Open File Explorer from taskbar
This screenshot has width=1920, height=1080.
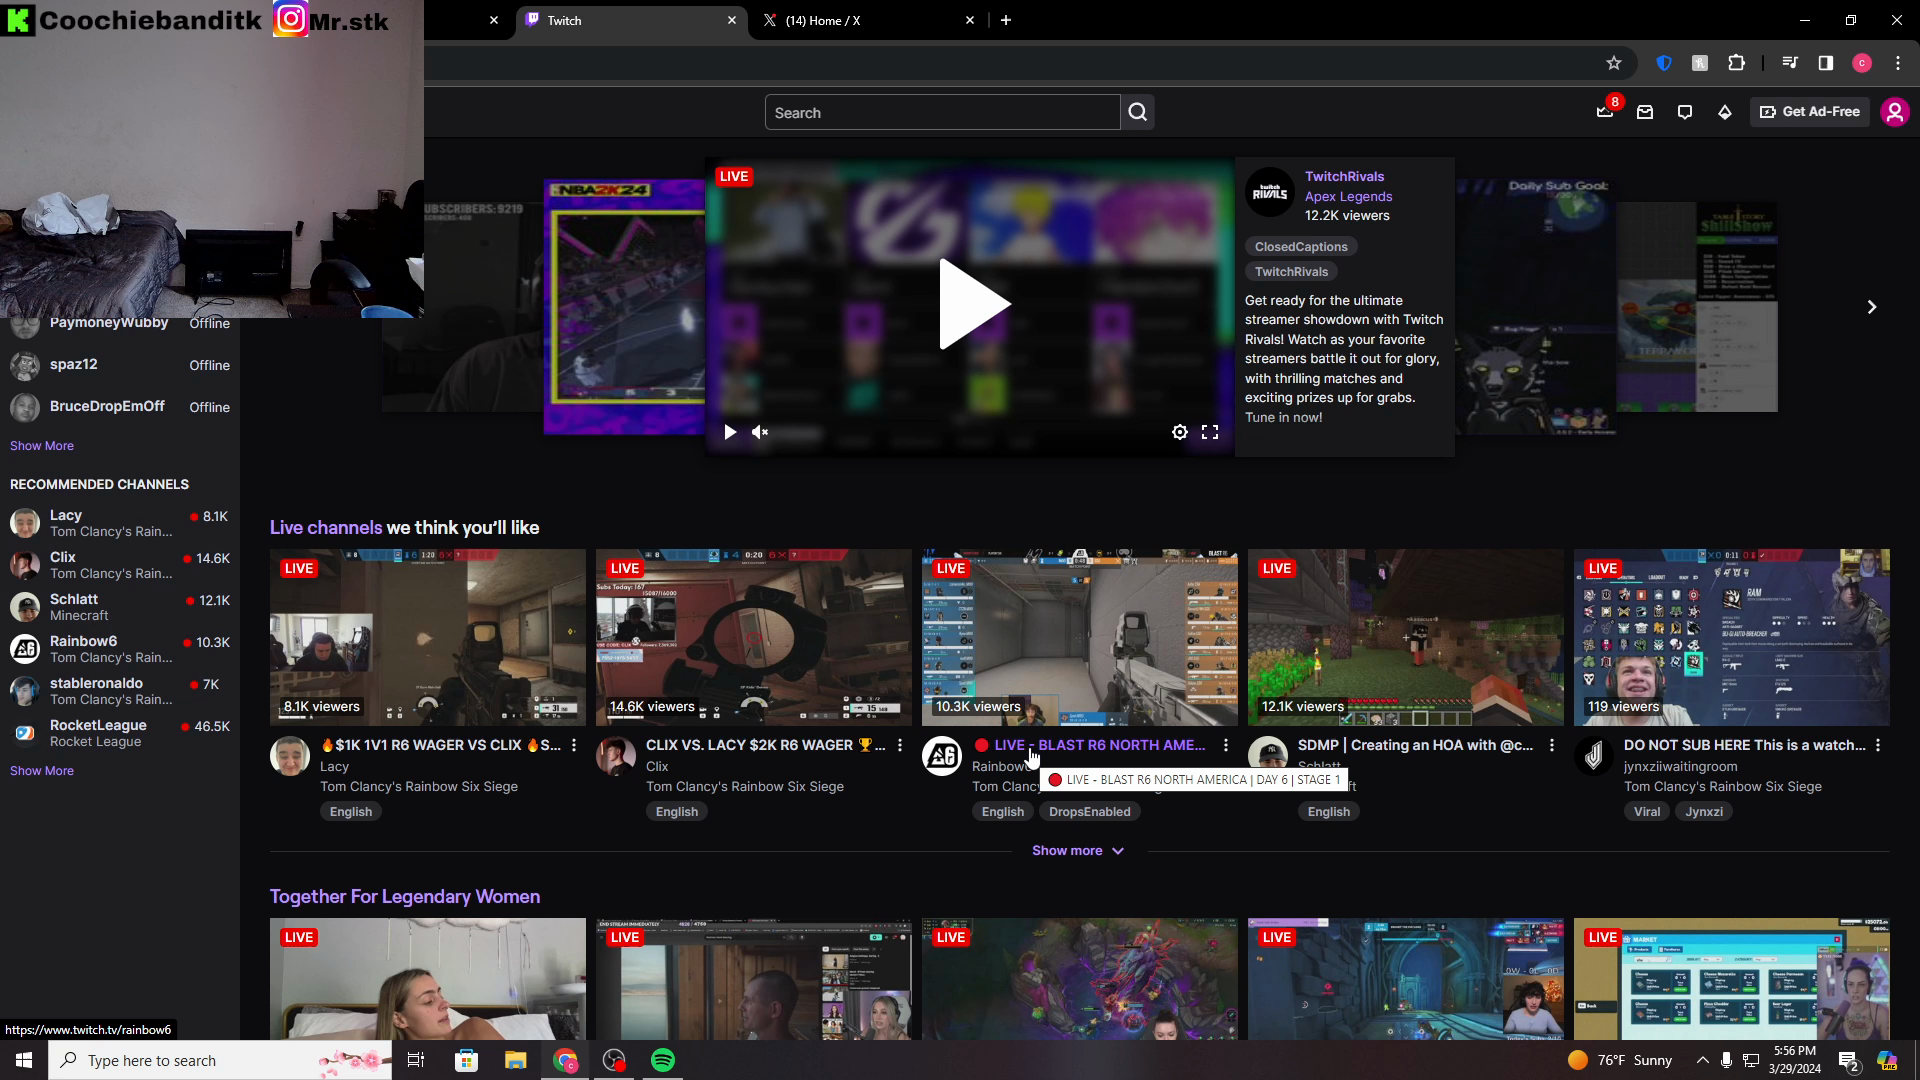516,1060
